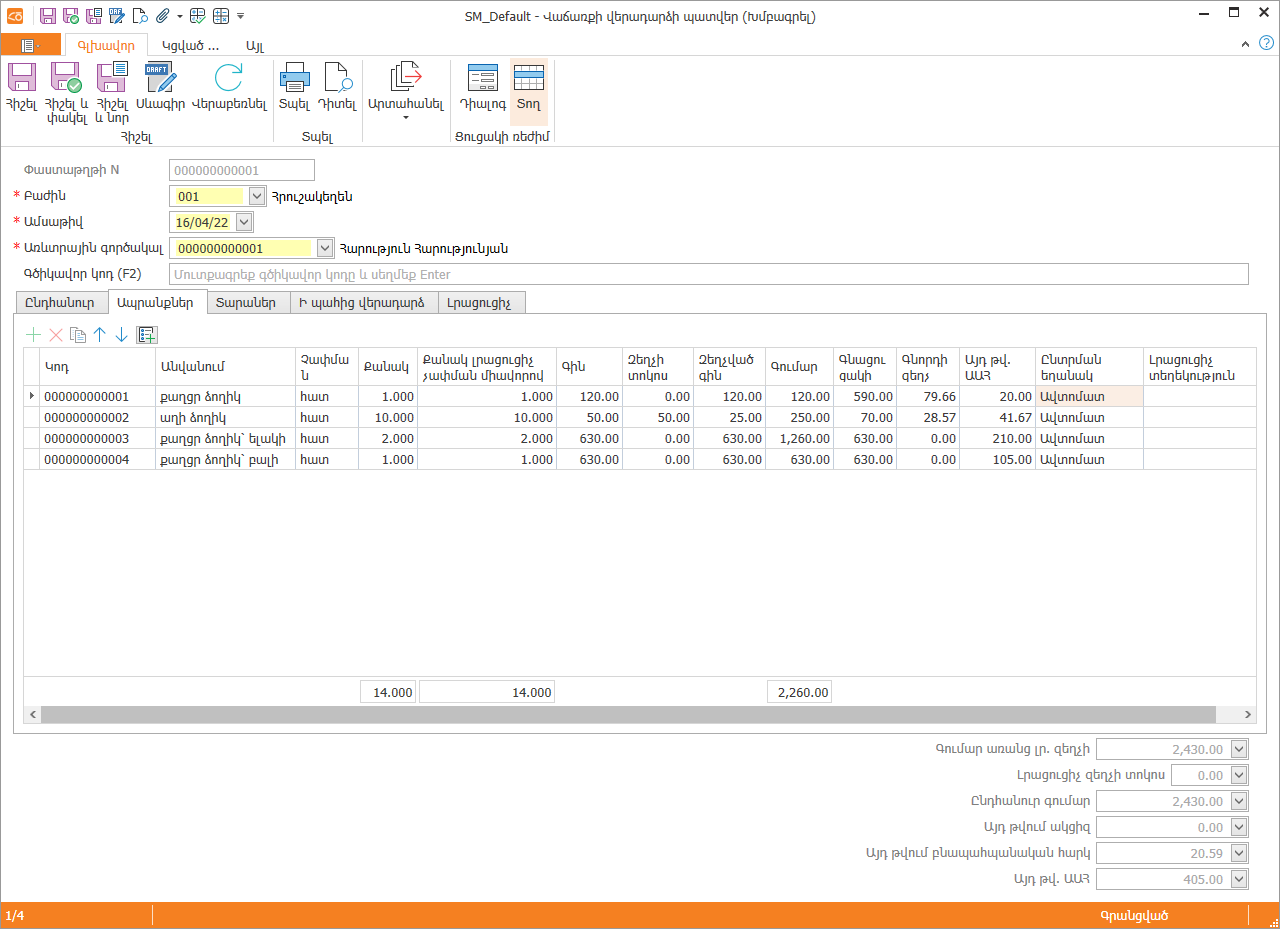
Task: Open the Արտահանել export dropdown
Action: point(406,92)
